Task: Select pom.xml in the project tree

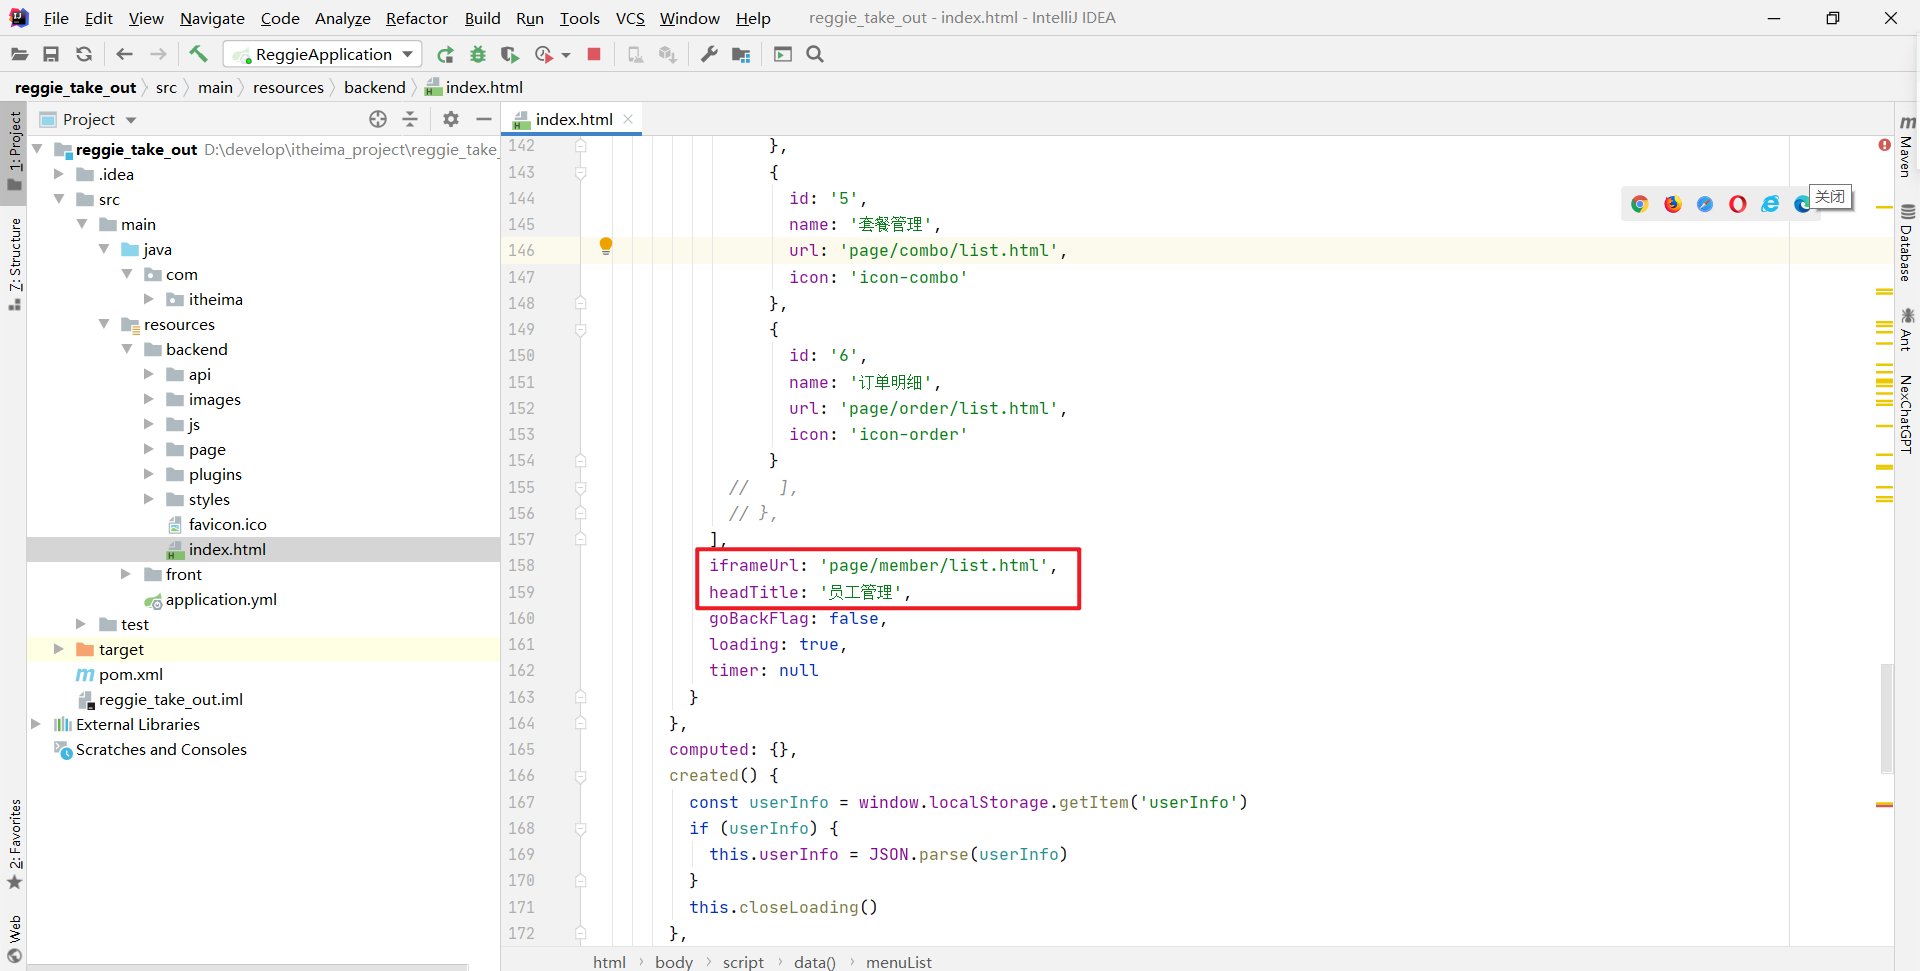Action: coord(130,674)
